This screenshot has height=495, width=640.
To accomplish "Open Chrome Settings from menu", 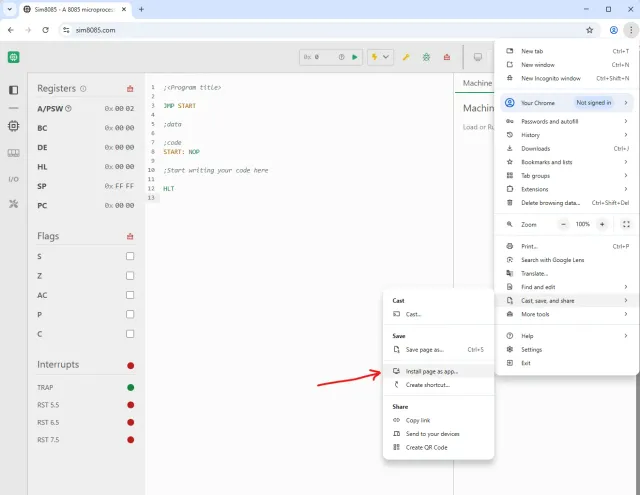I will click(x=567, y=350).
